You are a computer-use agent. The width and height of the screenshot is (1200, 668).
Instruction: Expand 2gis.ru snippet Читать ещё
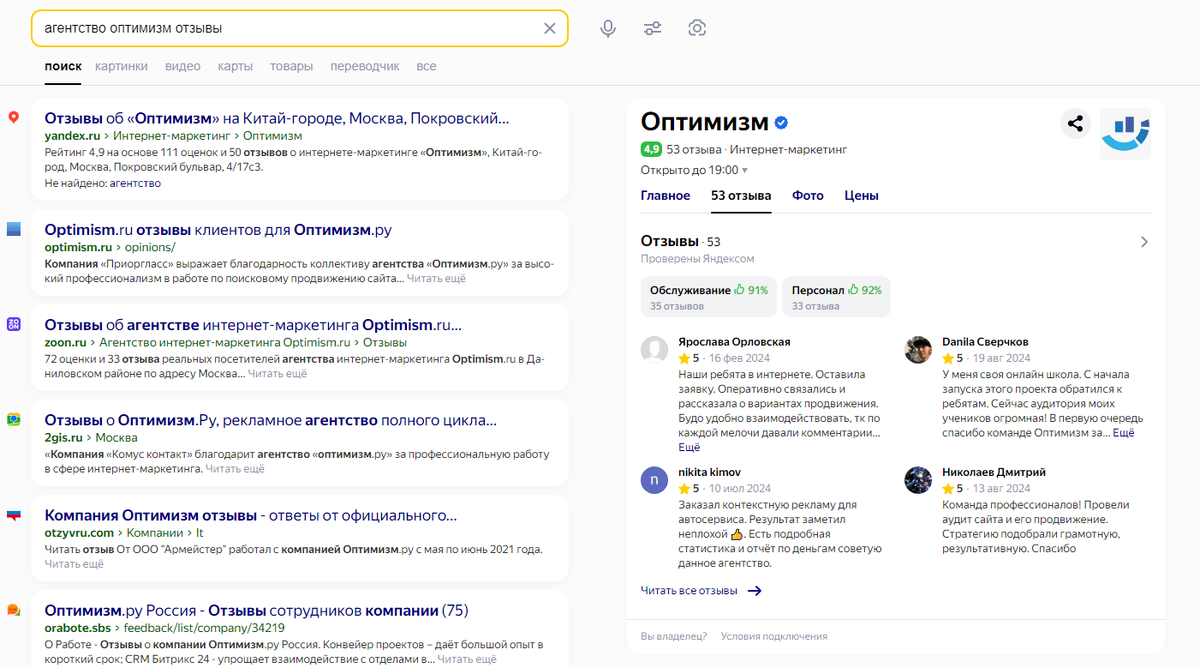coord(235,468)
